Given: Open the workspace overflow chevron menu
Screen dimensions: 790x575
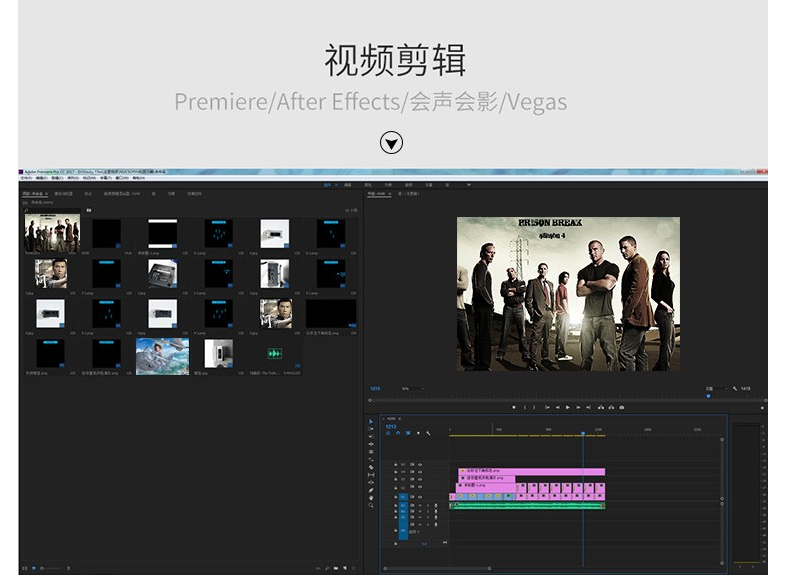Looking at the screenshot, I should click(x=469, y=185).
